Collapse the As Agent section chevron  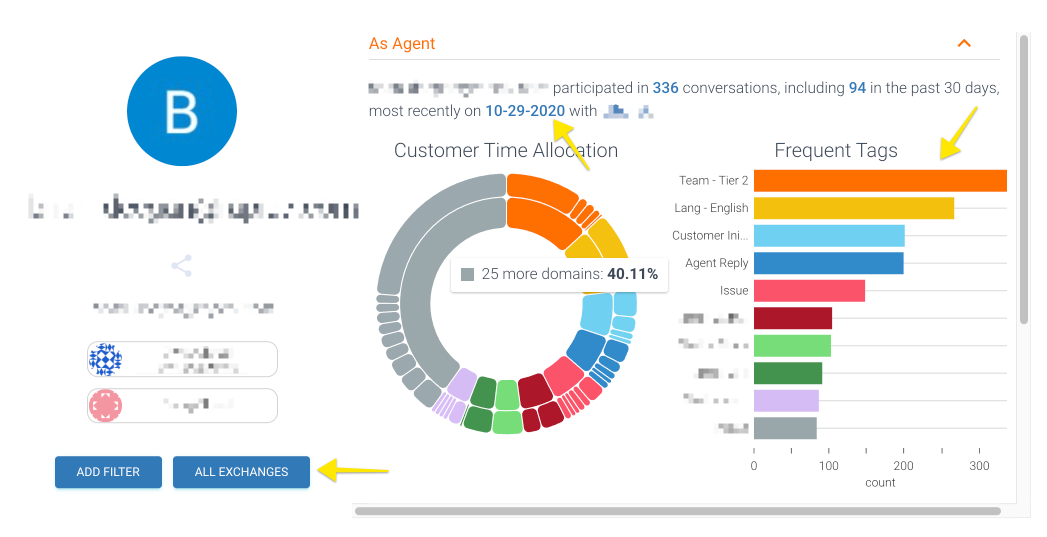[964, 43]
